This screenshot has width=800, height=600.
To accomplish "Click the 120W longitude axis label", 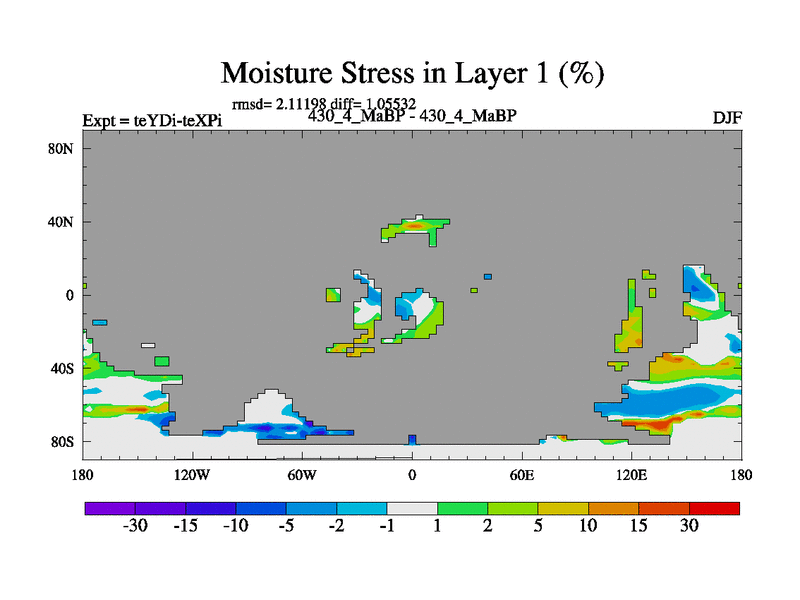I will 192,474.
